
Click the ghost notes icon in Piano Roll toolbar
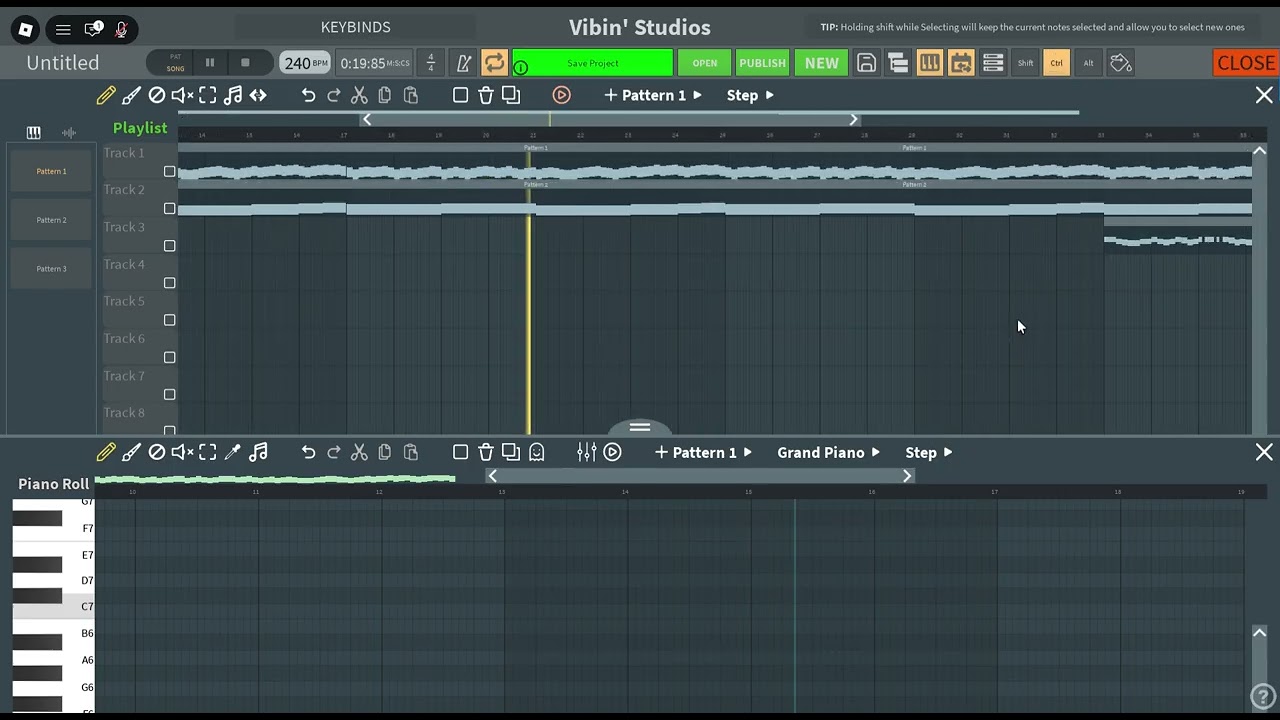(537, 452)
